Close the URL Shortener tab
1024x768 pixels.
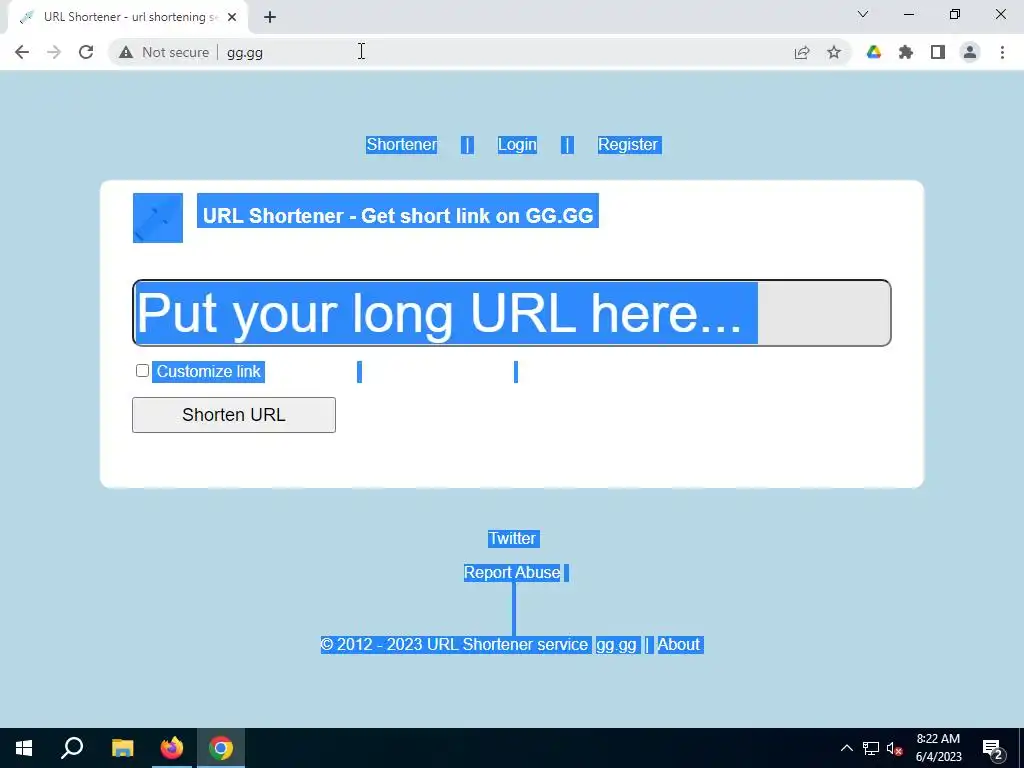pos(232,17)
